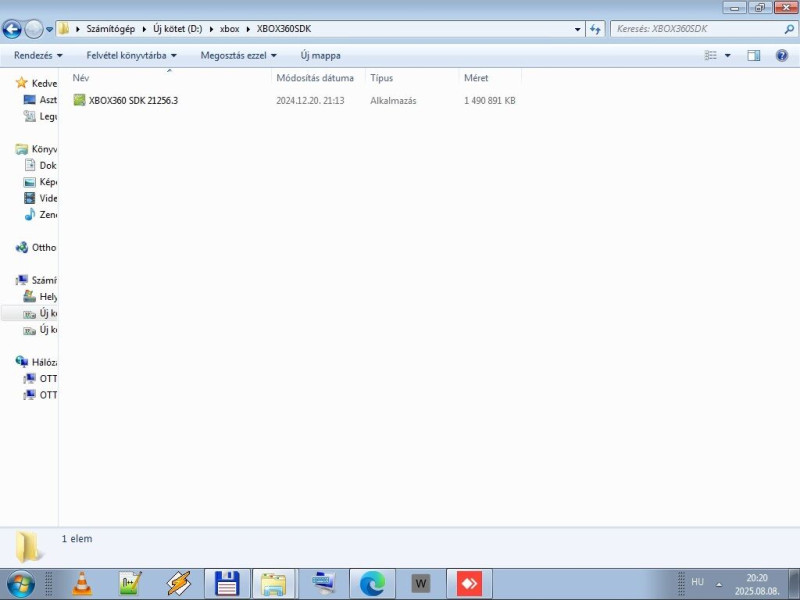Open the Rendezés menu
Image resolution: width=800 pixels, height=600 pixels.
click(38, 55)
